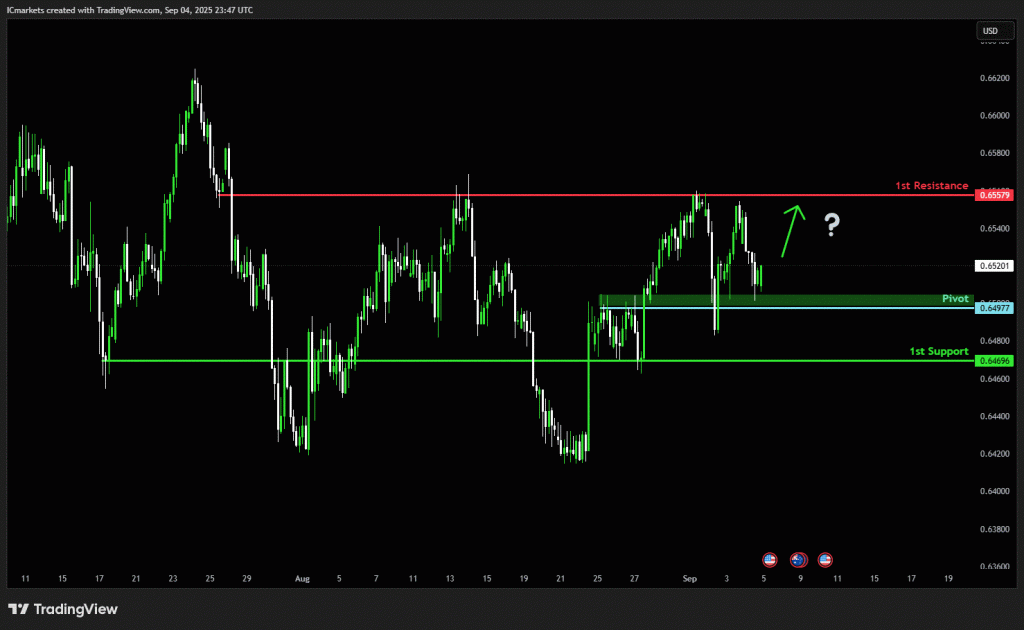Click the "13" date label on the time axis

pos(450,578)
